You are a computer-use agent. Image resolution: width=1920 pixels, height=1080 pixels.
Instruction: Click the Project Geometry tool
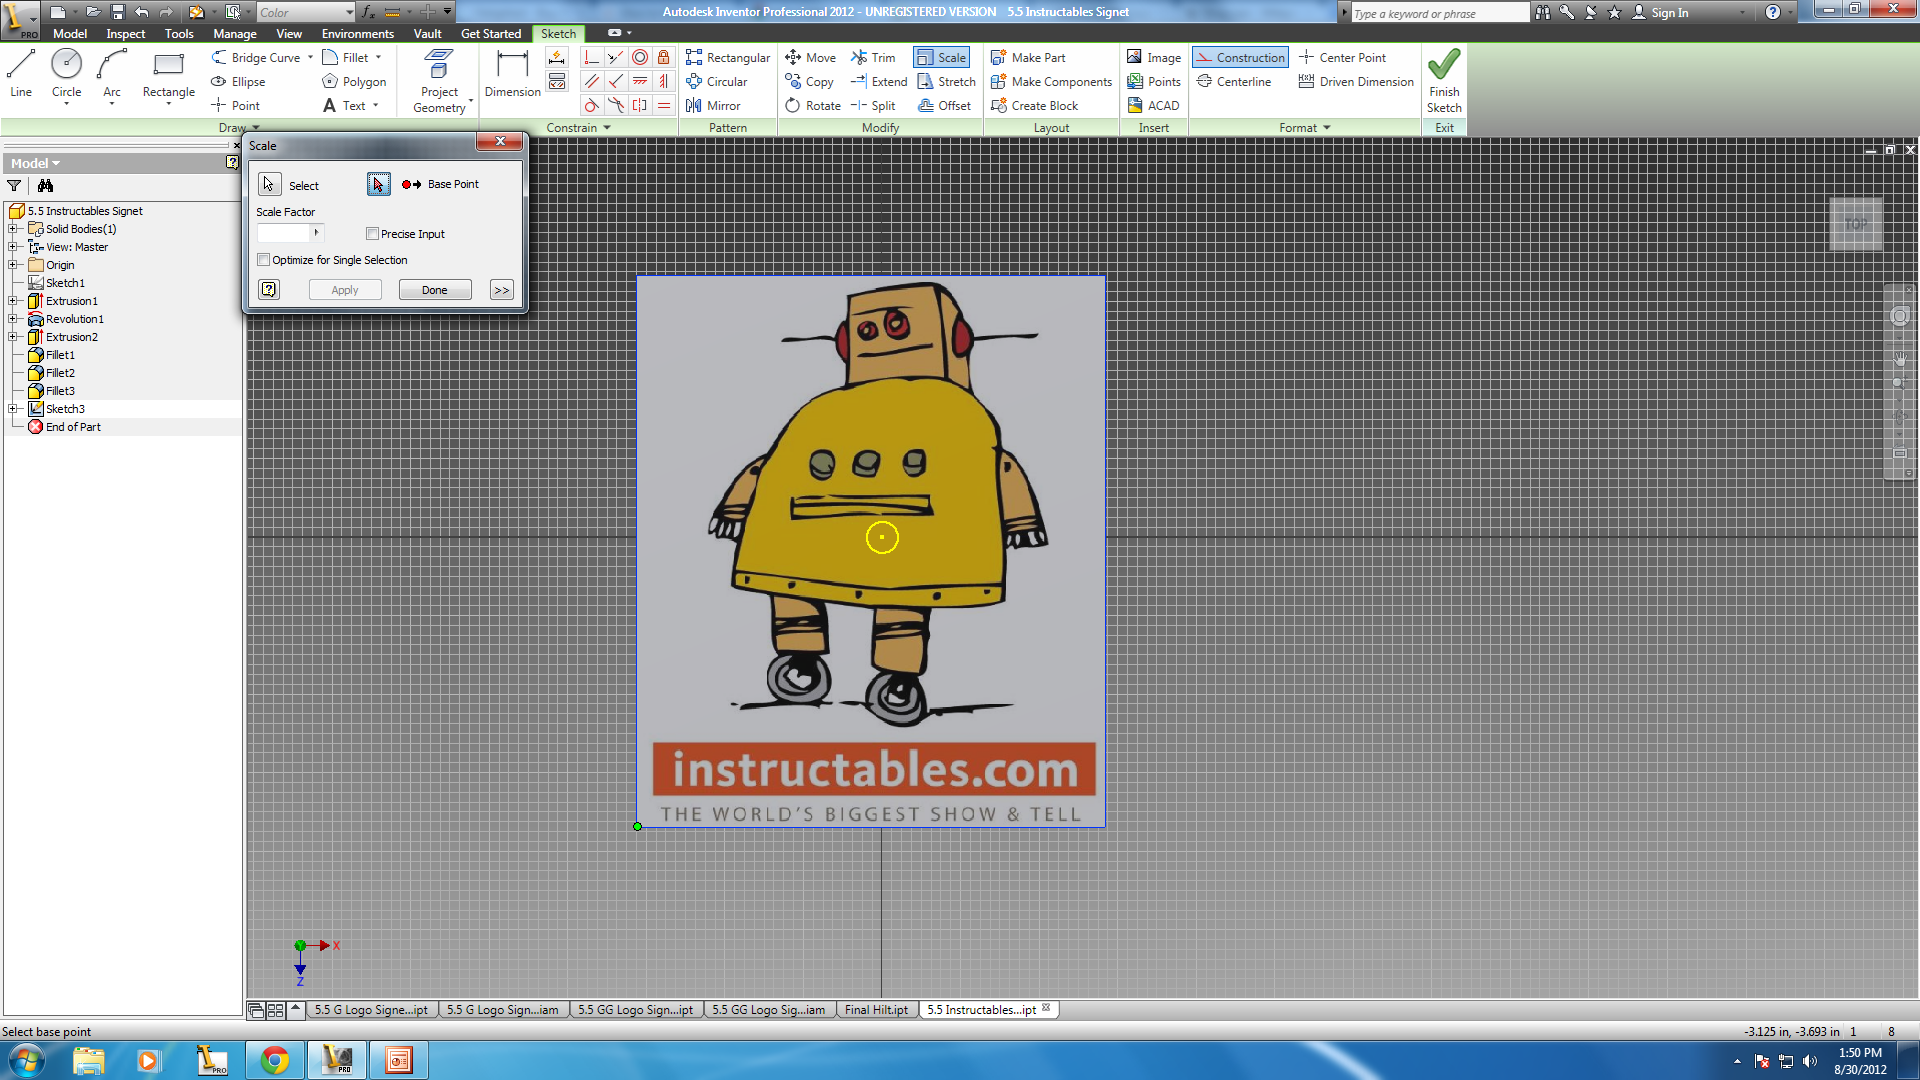tap(439, 81)
